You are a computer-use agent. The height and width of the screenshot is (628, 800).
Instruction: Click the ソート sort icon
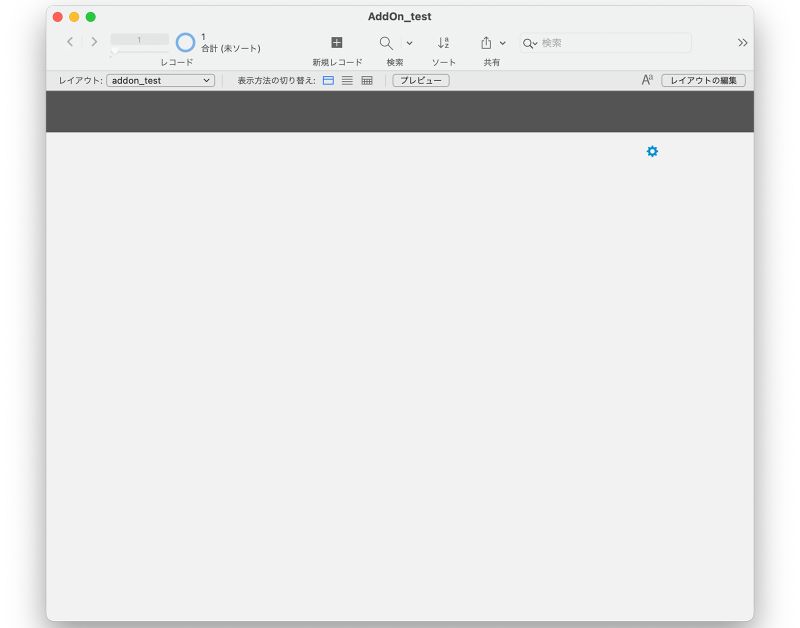[443, 43]
